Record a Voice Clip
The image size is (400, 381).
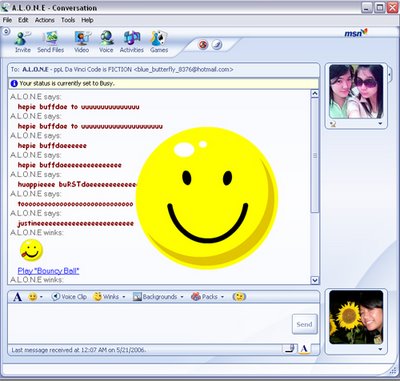(69, 297)
